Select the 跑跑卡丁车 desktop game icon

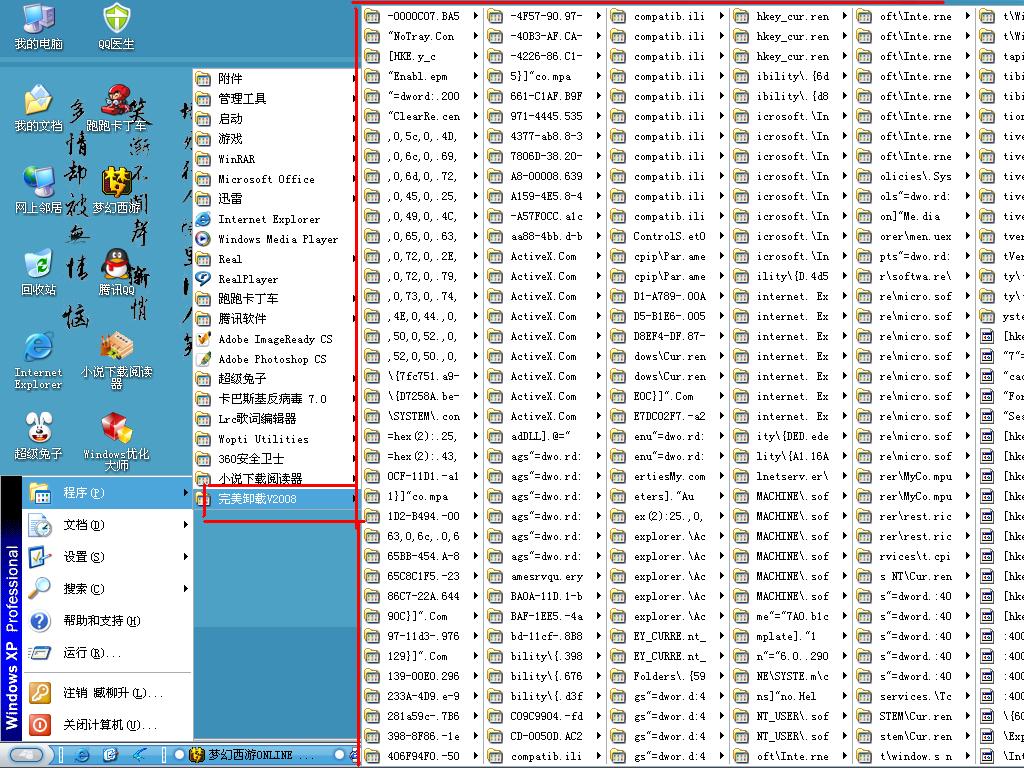click(x=116, y=108)
